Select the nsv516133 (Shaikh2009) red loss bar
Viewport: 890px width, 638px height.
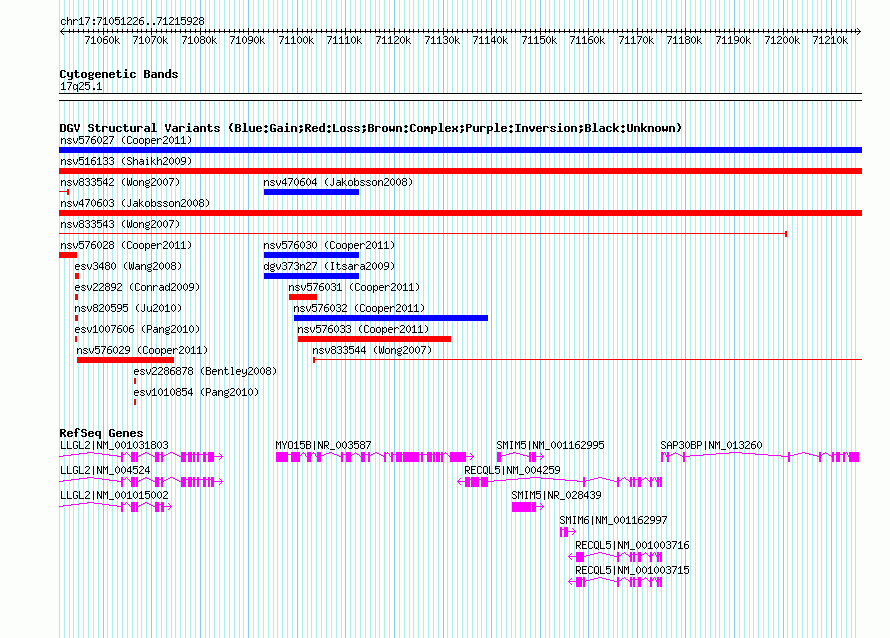(460, 171)
